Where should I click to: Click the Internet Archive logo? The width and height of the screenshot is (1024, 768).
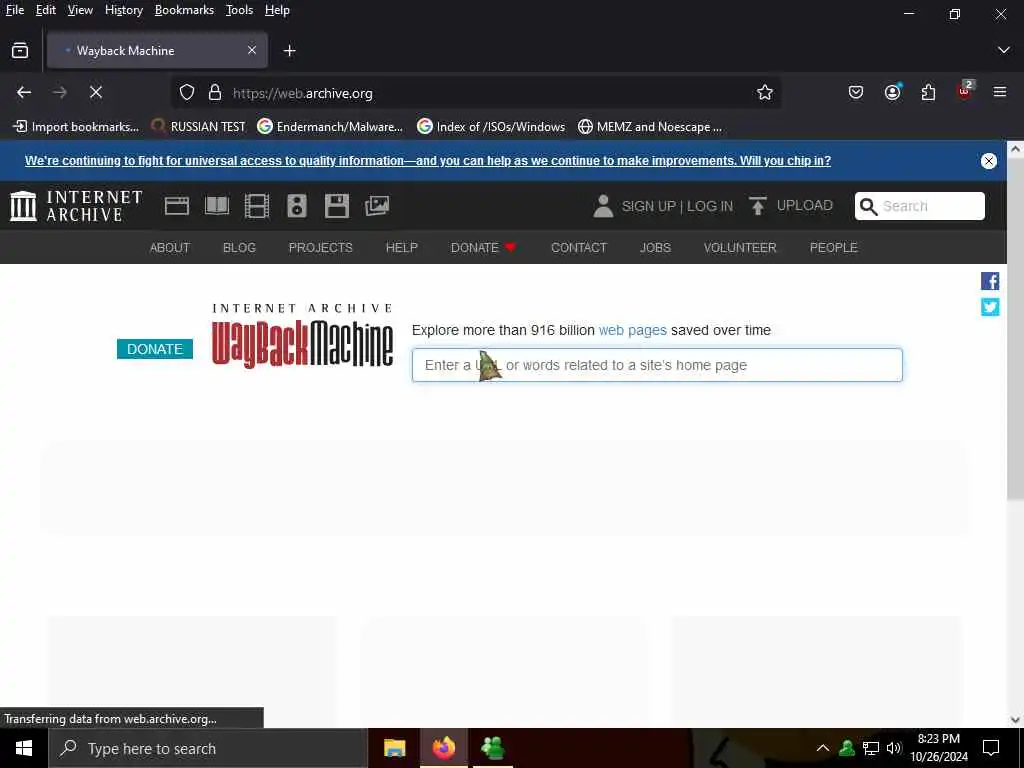pyautogui.click(x=76, y=206)
